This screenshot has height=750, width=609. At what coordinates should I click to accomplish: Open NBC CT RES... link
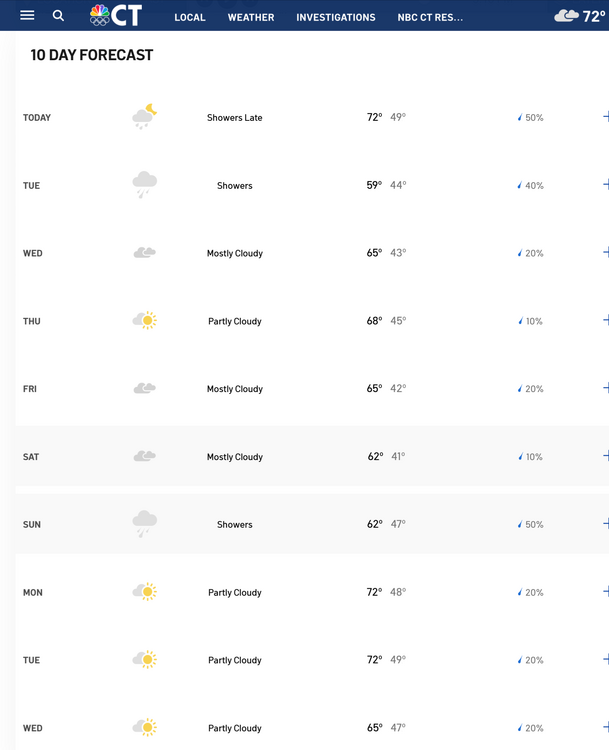pos(430,18)
